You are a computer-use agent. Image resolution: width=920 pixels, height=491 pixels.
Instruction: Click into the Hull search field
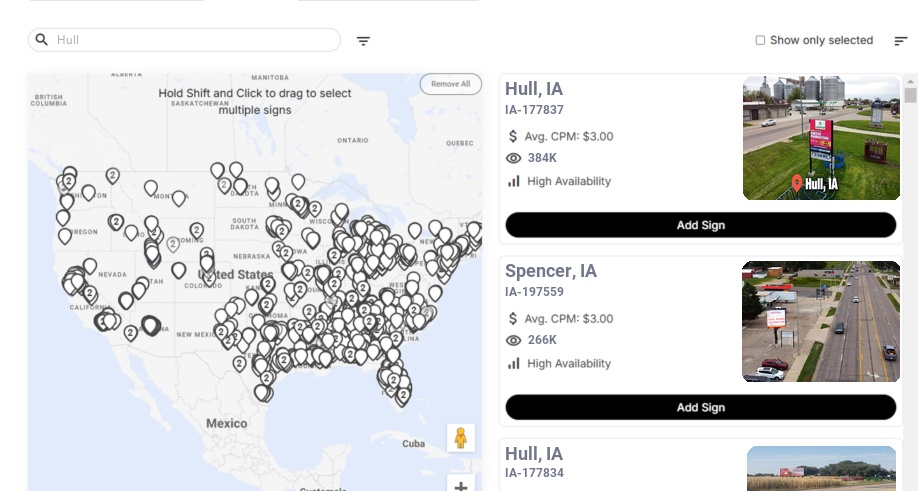190,40
